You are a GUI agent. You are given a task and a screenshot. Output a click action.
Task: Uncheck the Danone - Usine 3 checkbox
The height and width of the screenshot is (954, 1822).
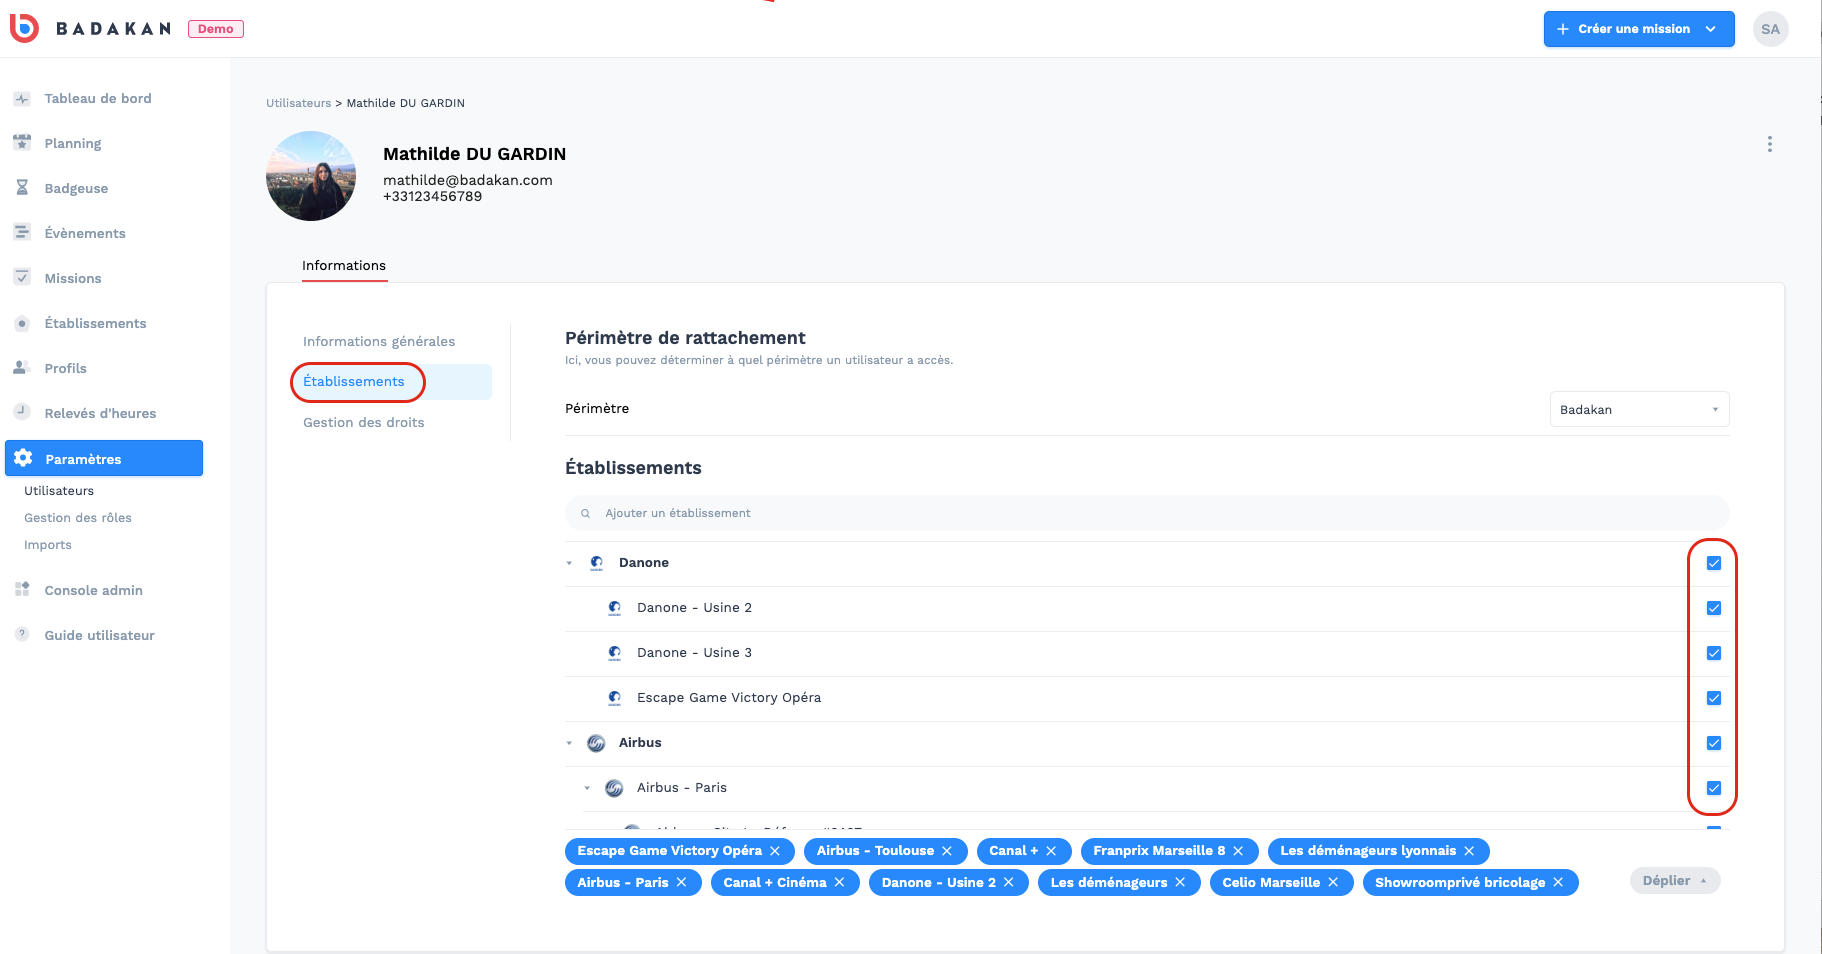[x=1714, y=653]
